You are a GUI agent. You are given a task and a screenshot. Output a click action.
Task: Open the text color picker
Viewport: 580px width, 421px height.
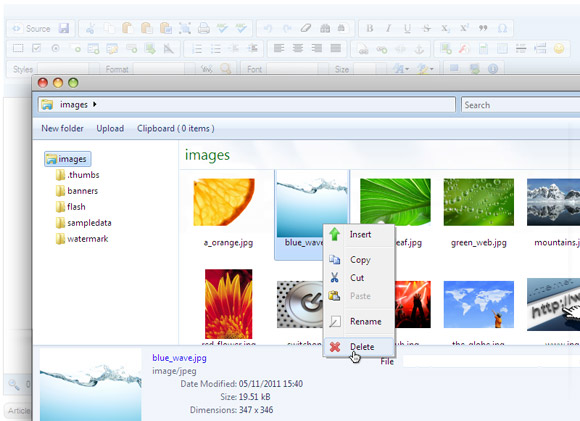point(401,69)
